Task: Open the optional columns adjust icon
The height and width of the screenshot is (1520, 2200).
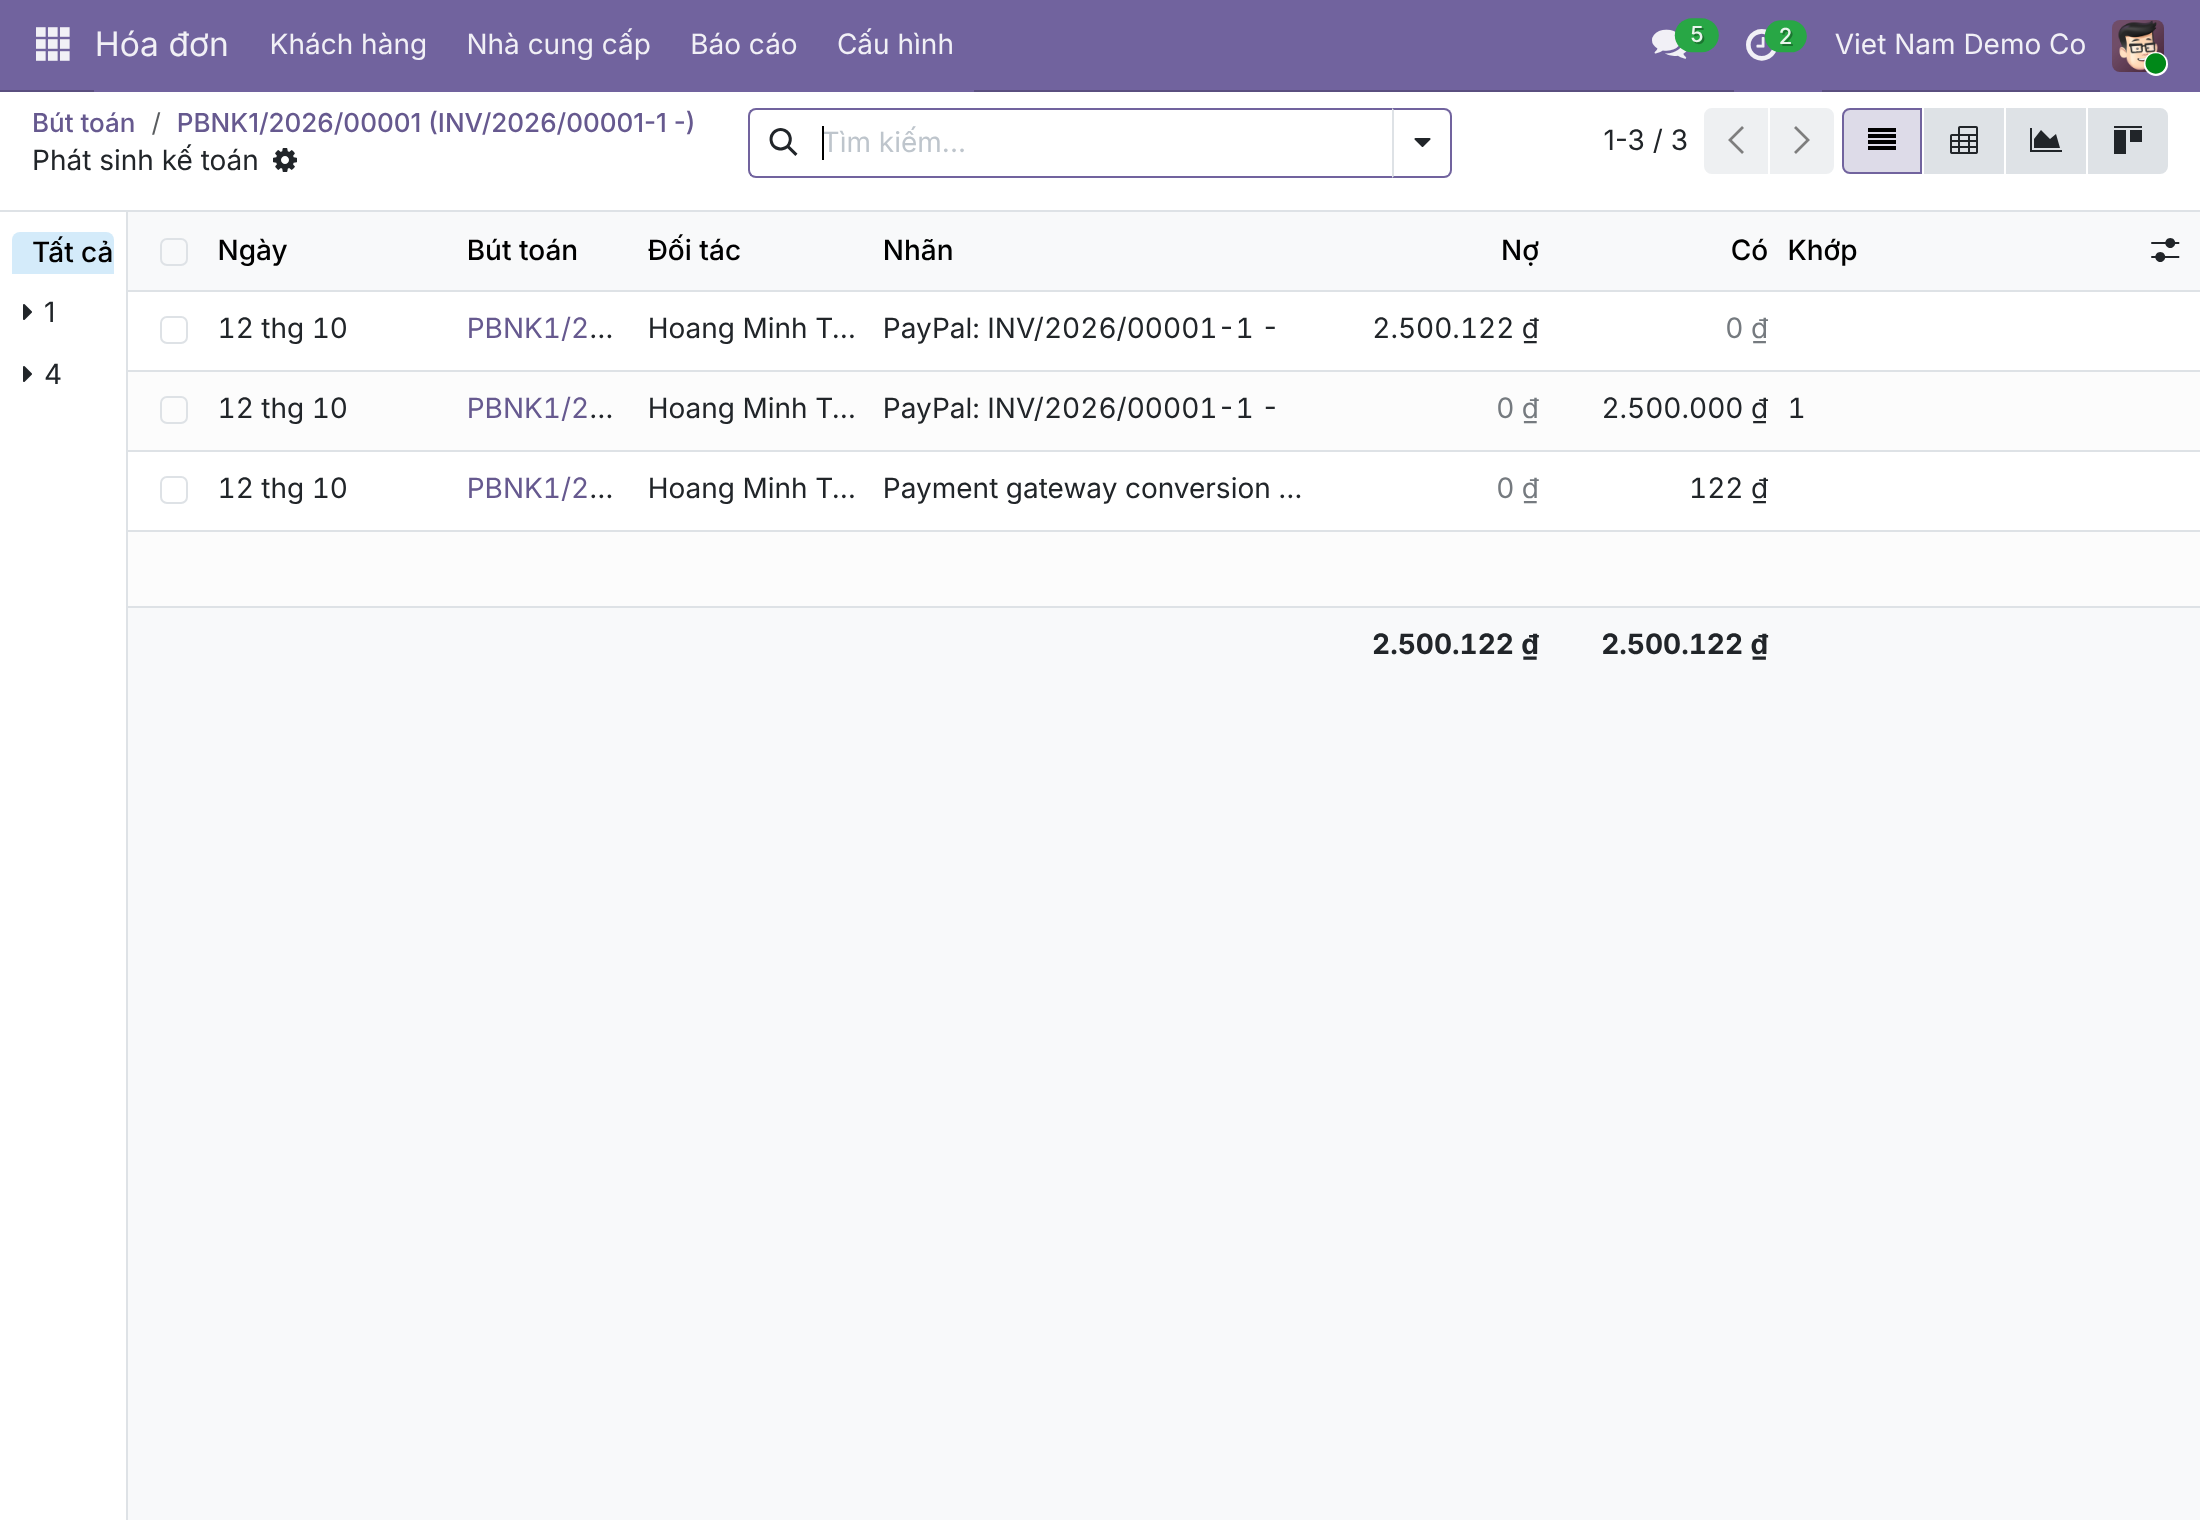Action: [x=2165, y=250]
